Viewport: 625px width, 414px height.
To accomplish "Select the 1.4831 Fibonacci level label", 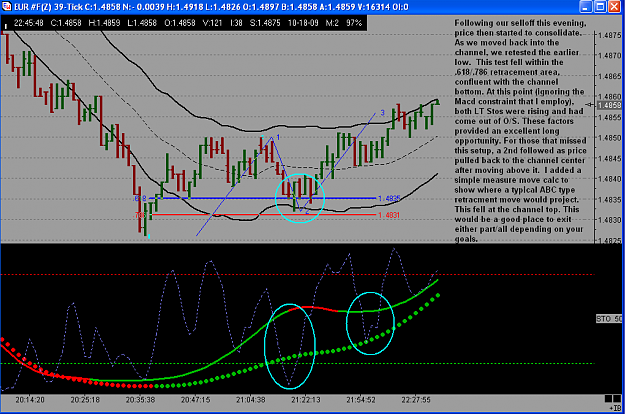I will [x=389, y=215].
